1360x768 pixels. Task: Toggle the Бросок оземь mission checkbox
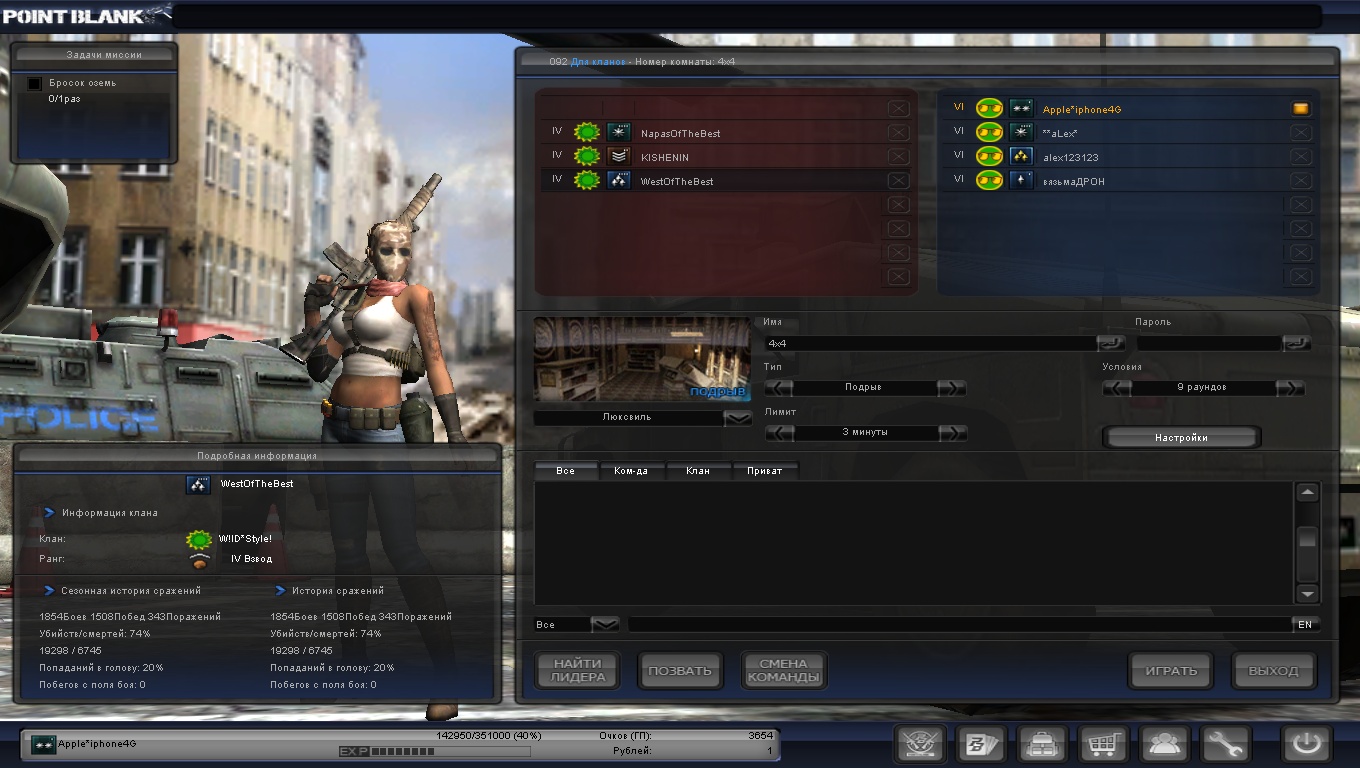[34, 84]
